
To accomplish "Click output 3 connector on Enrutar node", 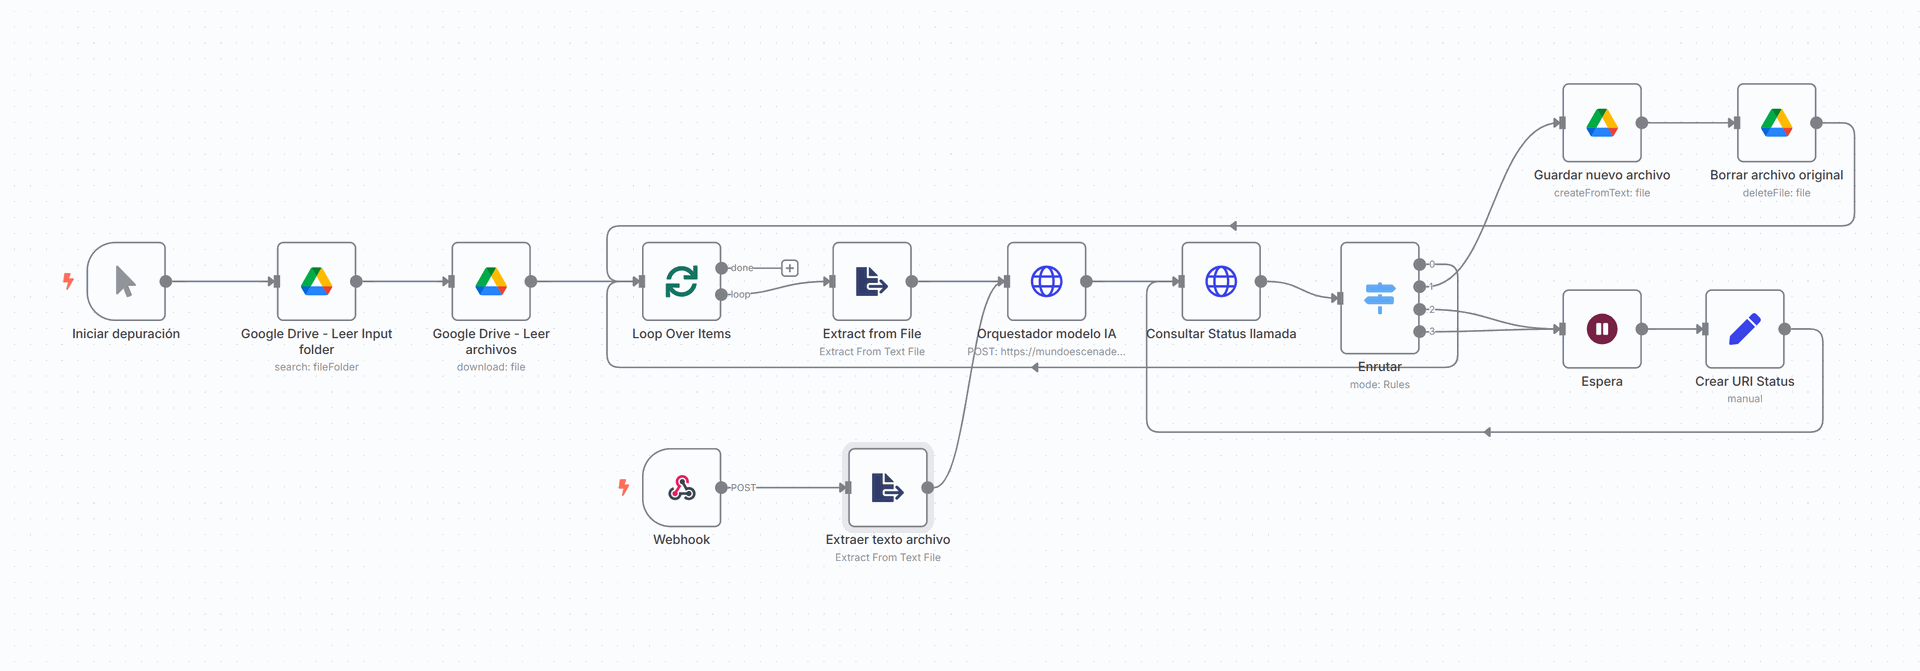I will (x=1419, y=331).
